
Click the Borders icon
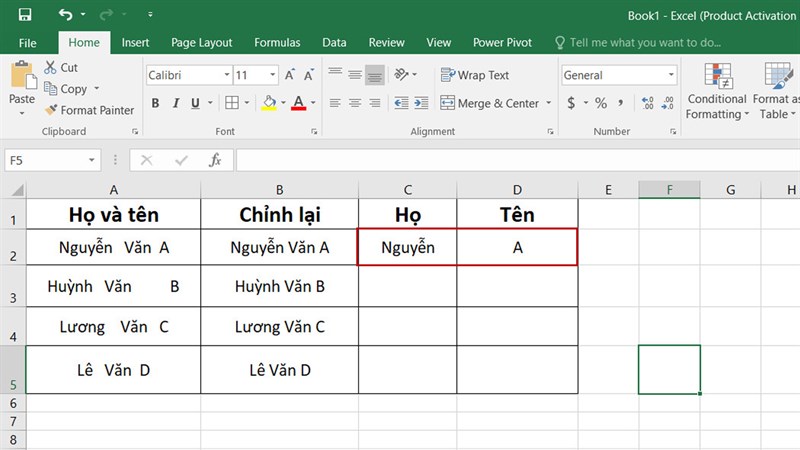pos(232,103)
